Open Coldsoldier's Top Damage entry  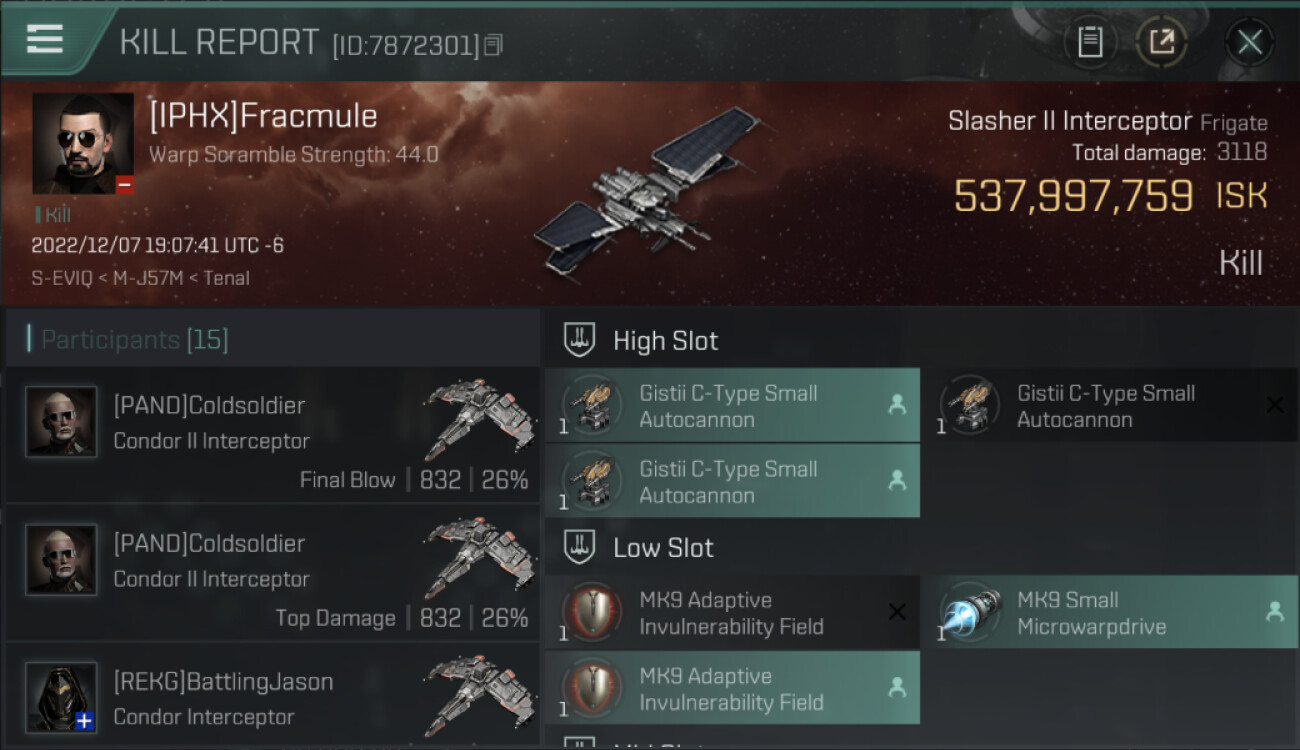pos(272,573)
